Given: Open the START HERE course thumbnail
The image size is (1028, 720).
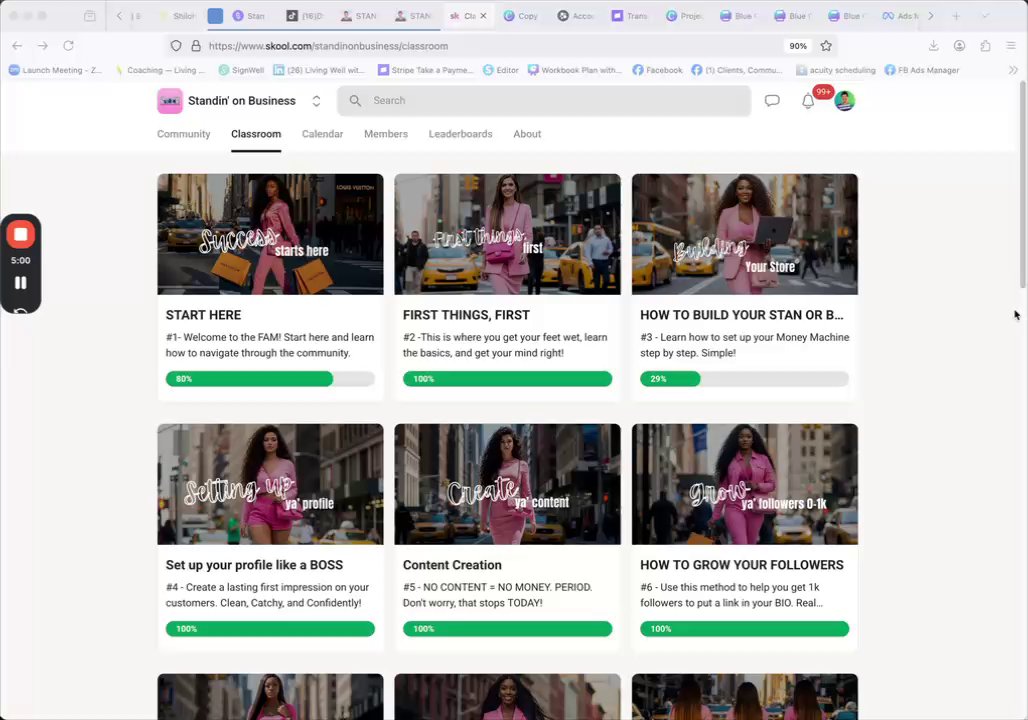Looking at the screenshot, I should tap(270, 234).
